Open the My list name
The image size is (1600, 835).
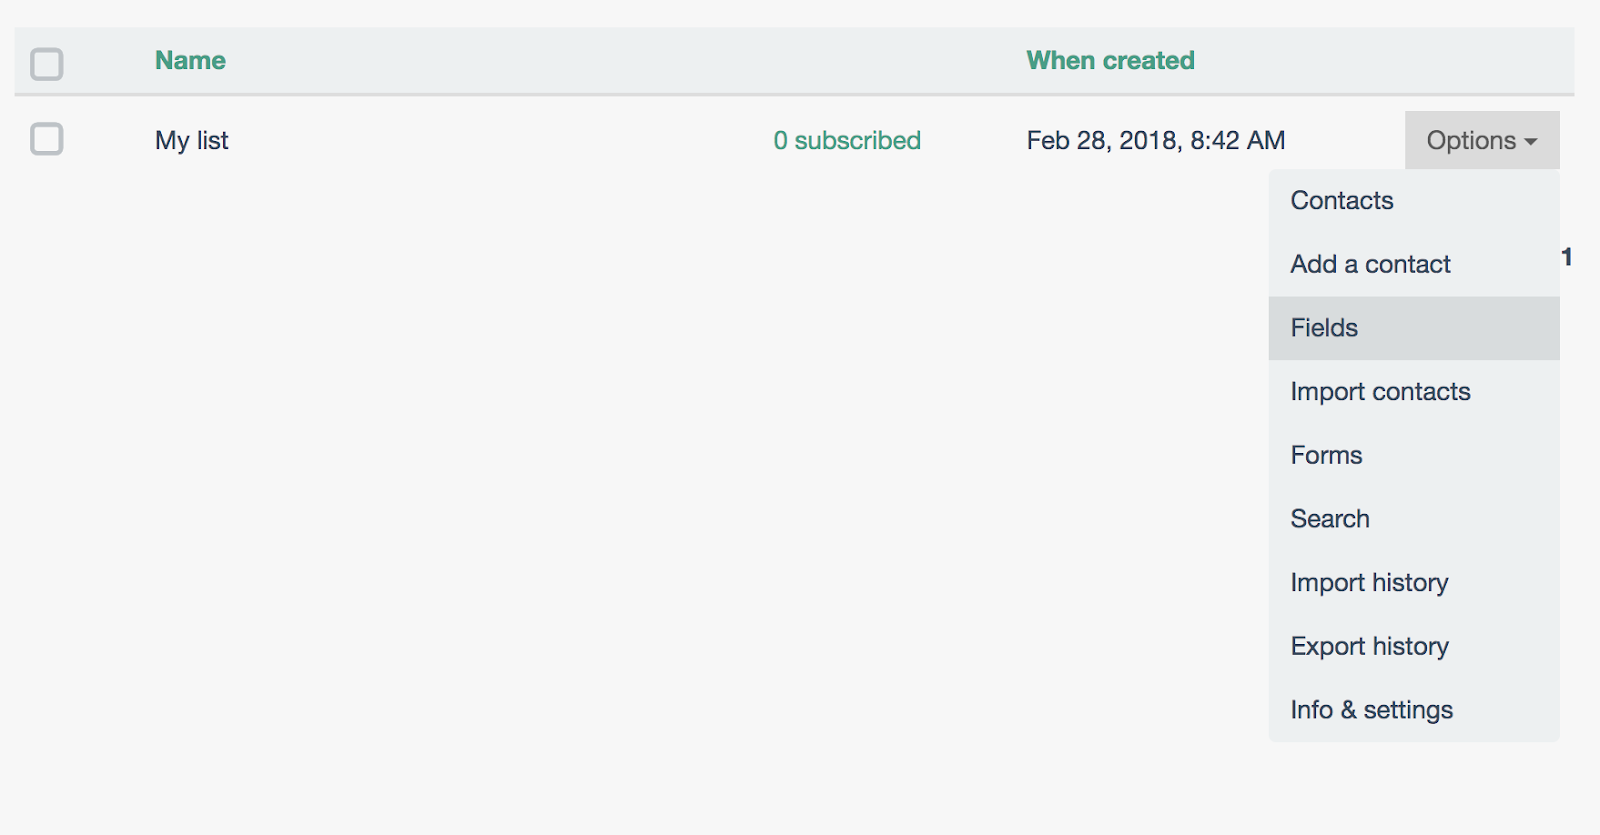click(x=192, y=140)
